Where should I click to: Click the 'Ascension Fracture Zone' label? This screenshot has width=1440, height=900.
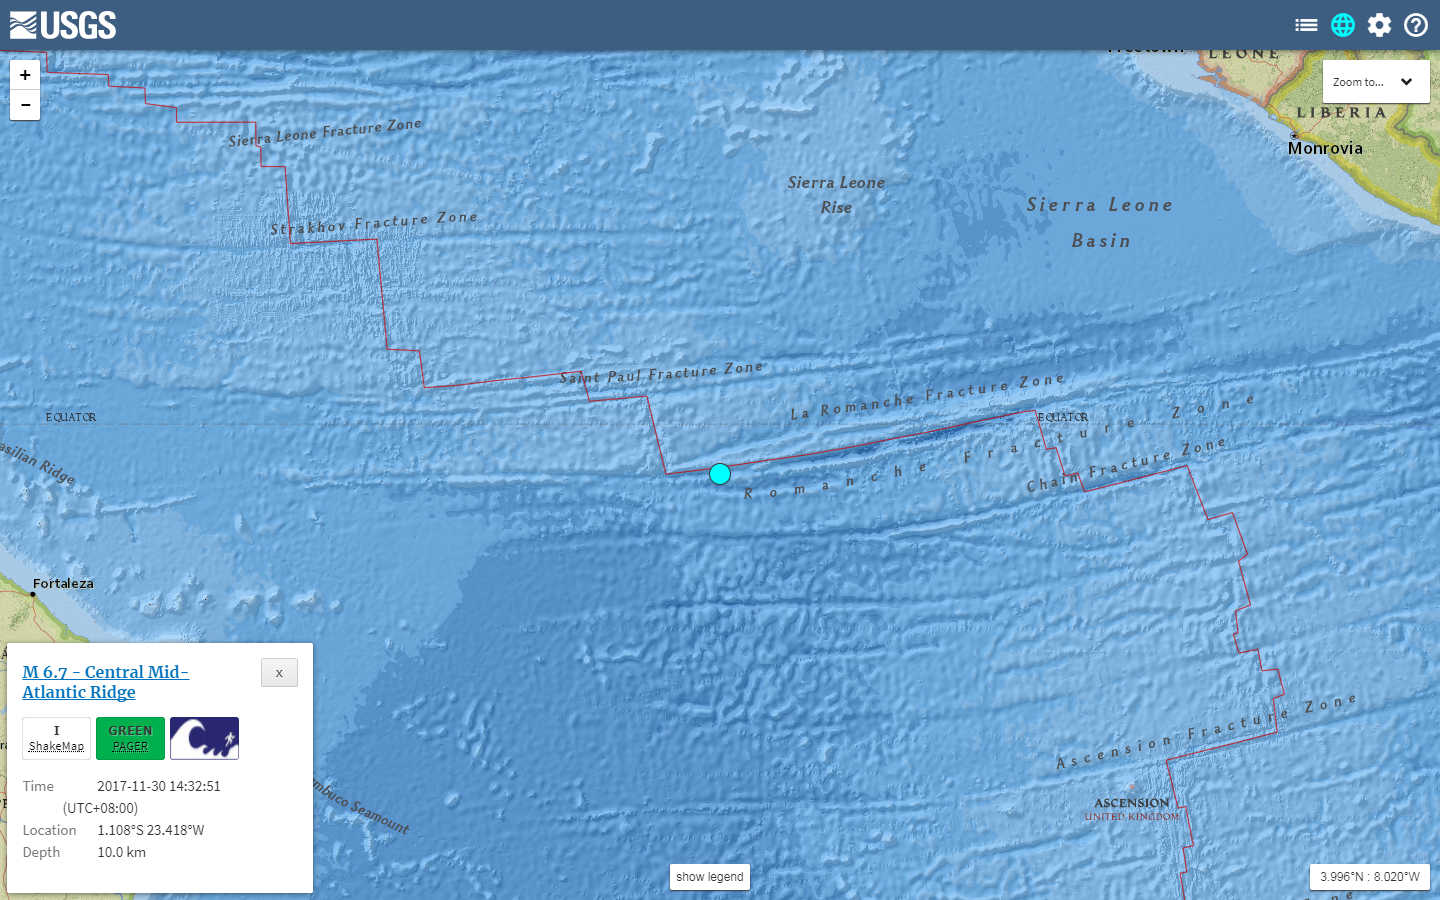click(1207, 731)
